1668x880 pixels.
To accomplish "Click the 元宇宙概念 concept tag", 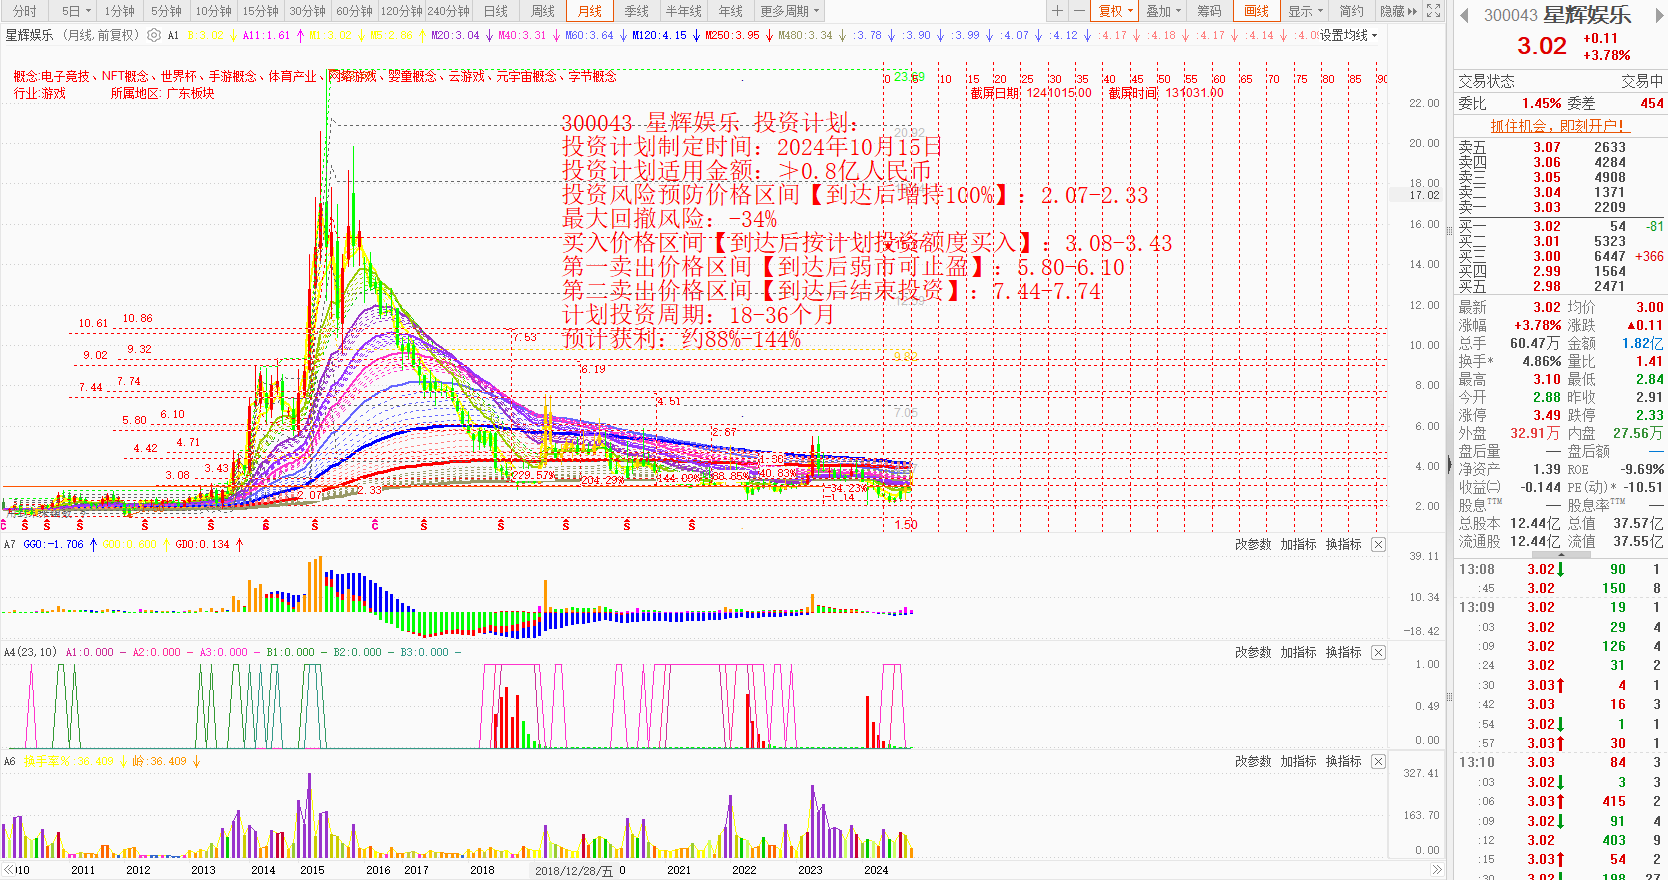I will tap(526, 76).
